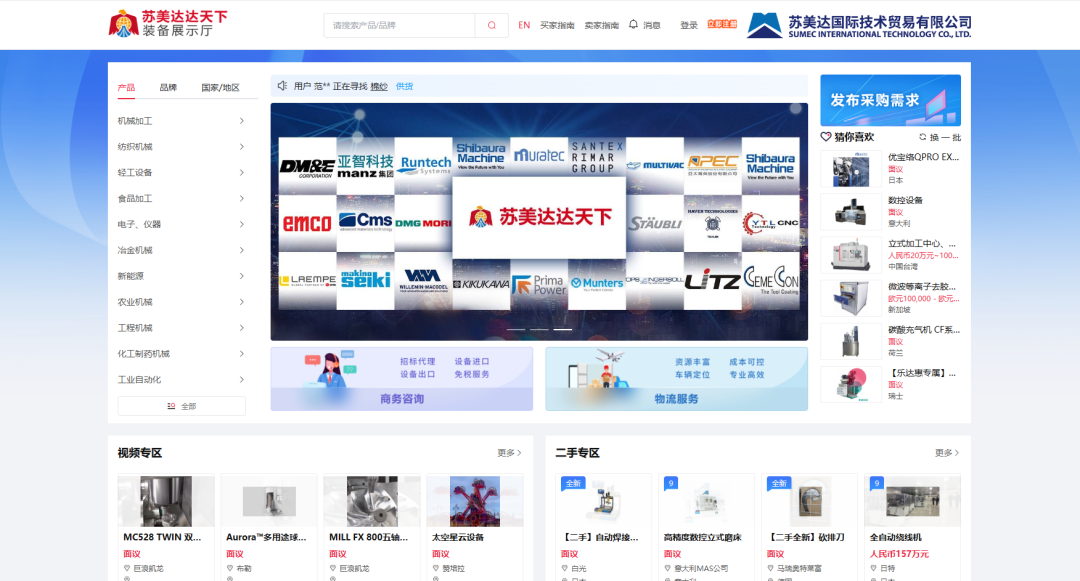1080x581 pixels.
Task: Open the 高精度数控立式磨床 listing
Action: coord(707,527)
